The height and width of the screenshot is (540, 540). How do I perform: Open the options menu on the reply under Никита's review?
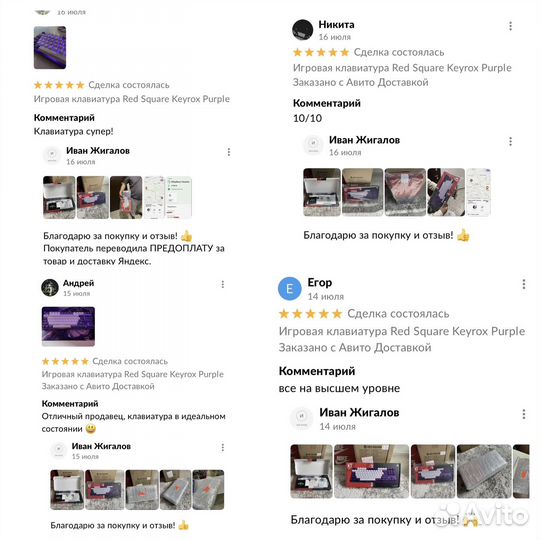(x=510, y=142)
